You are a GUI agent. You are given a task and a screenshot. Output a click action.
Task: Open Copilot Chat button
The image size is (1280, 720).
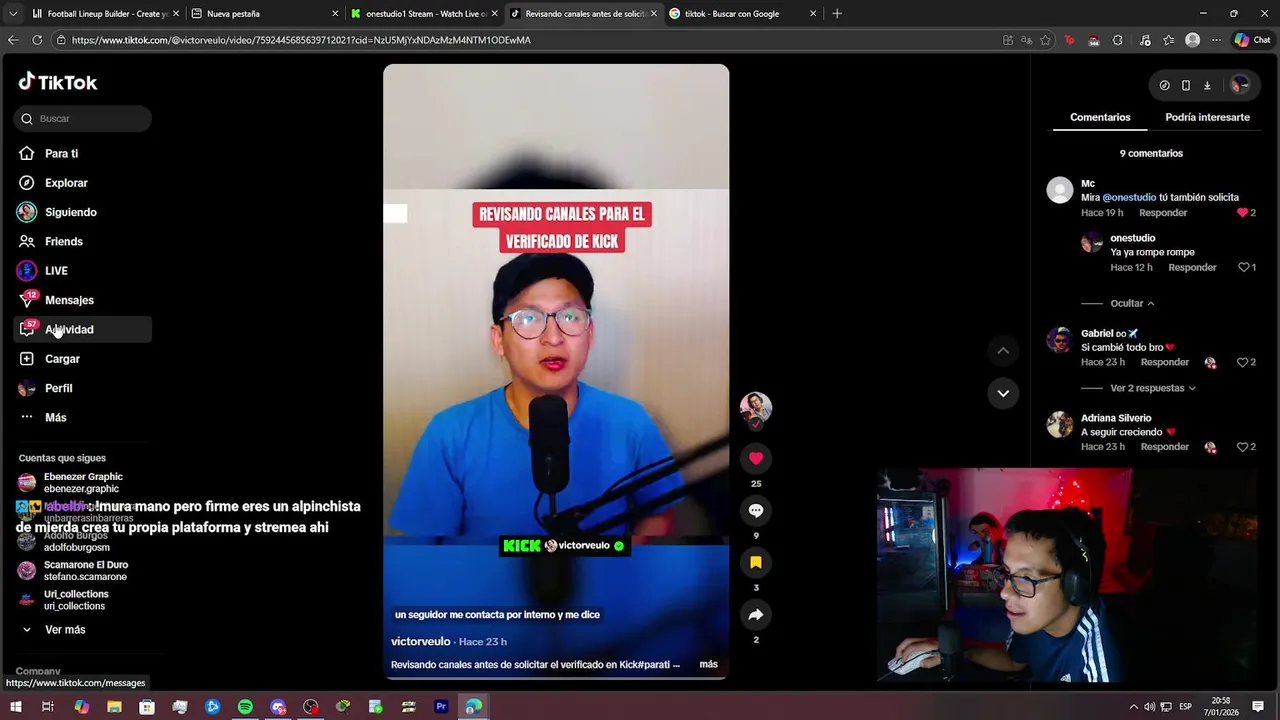(x=1252, y=40)
